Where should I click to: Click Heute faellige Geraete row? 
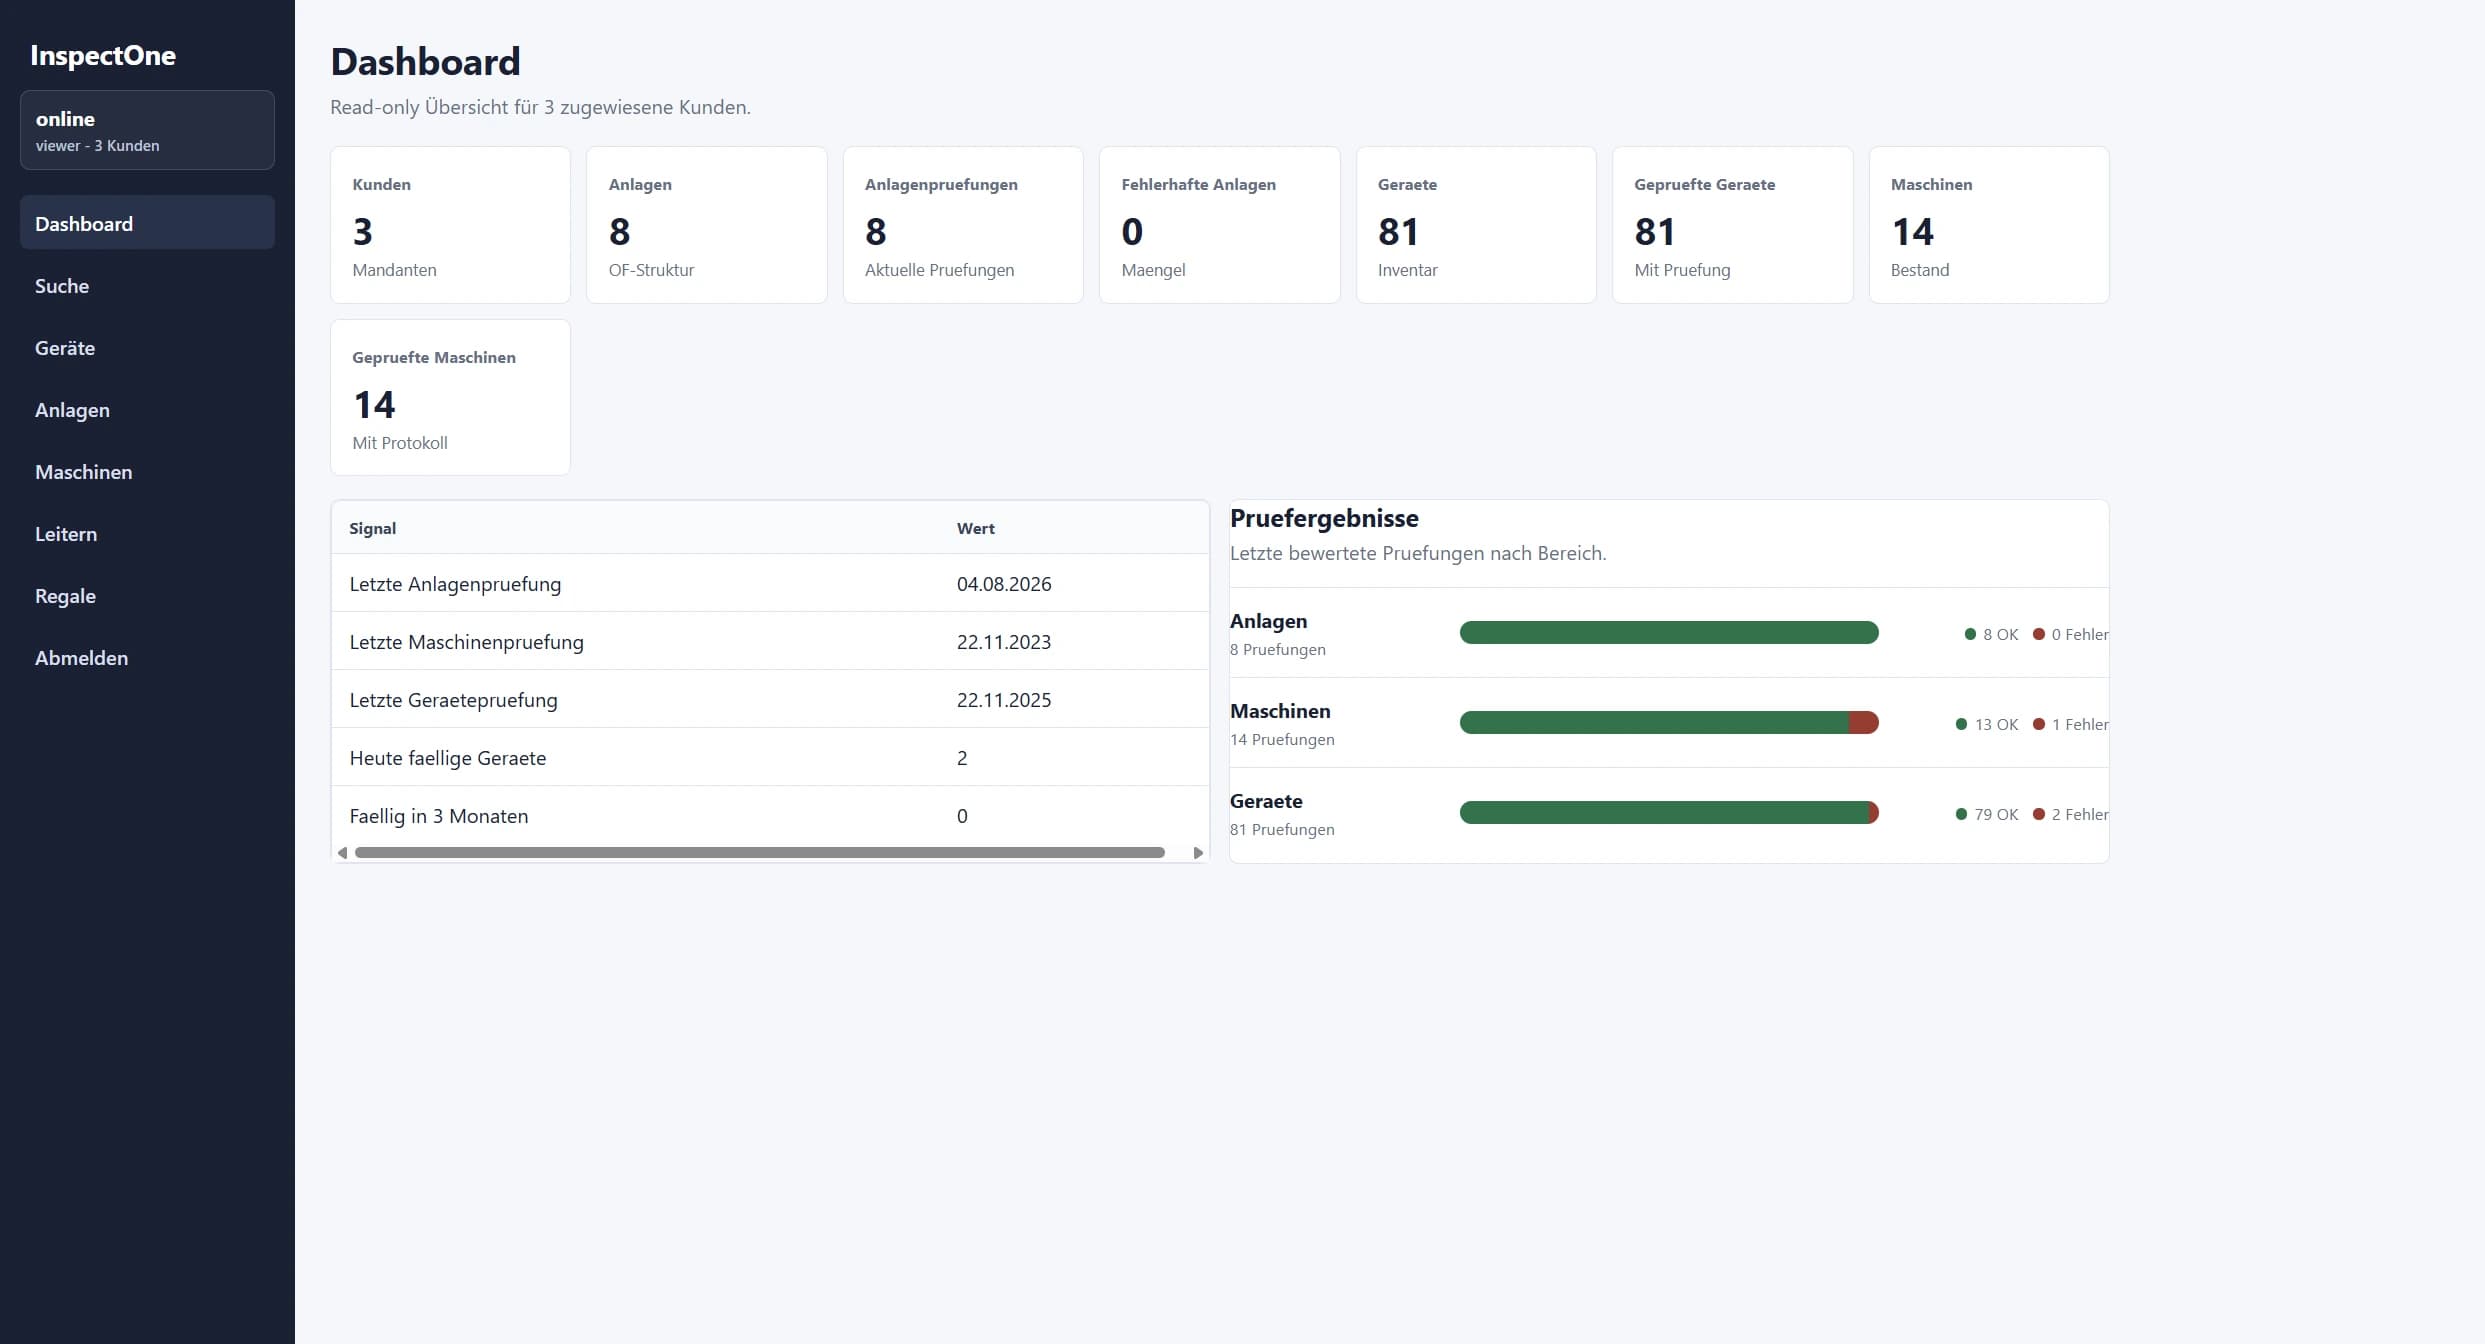[770, 757]
